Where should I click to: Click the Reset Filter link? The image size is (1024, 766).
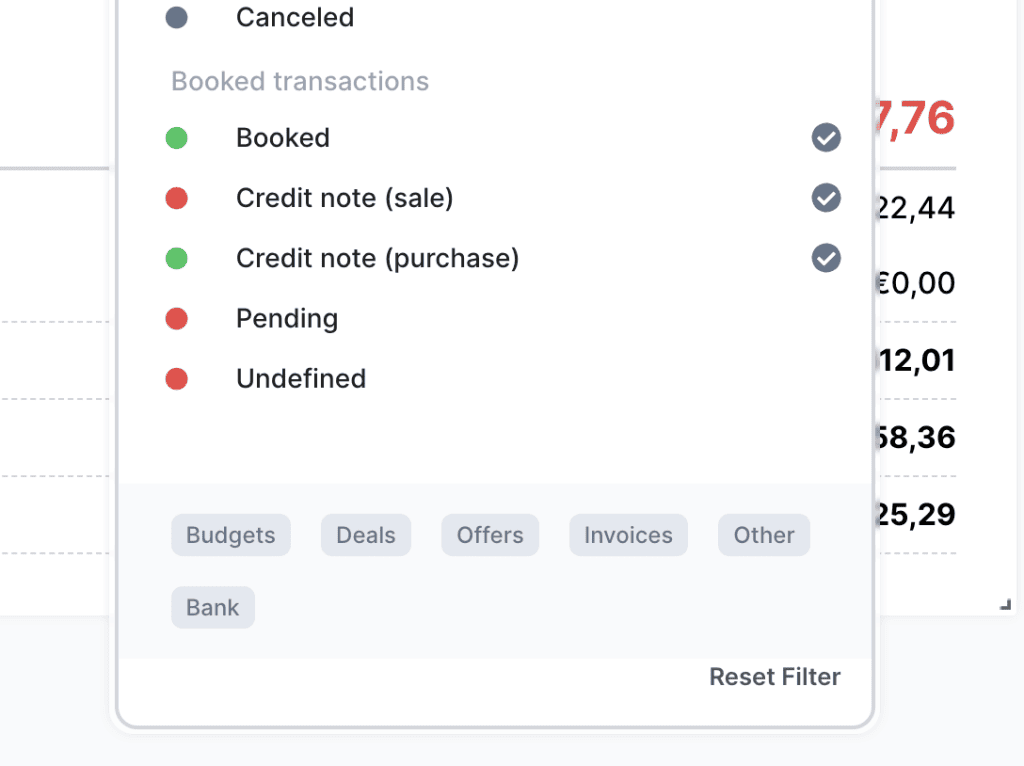pos(775,677)
